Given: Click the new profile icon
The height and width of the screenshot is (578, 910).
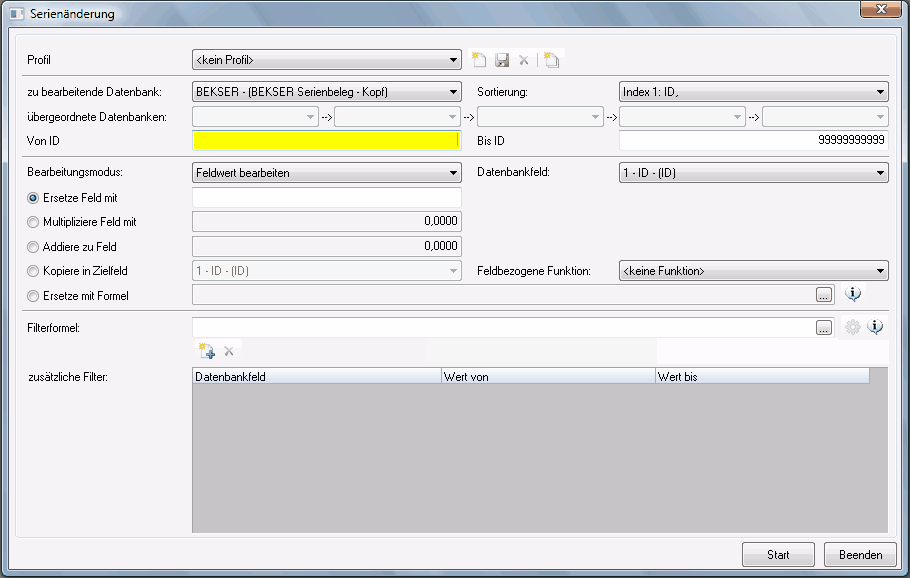Looking at the screenshot, I should (x=480, y=60).
